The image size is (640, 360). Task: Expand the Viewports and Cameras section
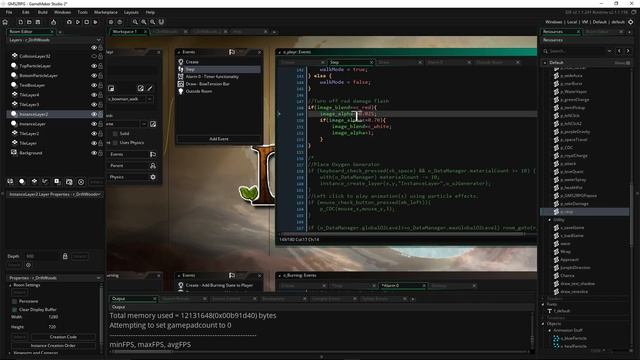pyautogui.click(x=10, y=353)
